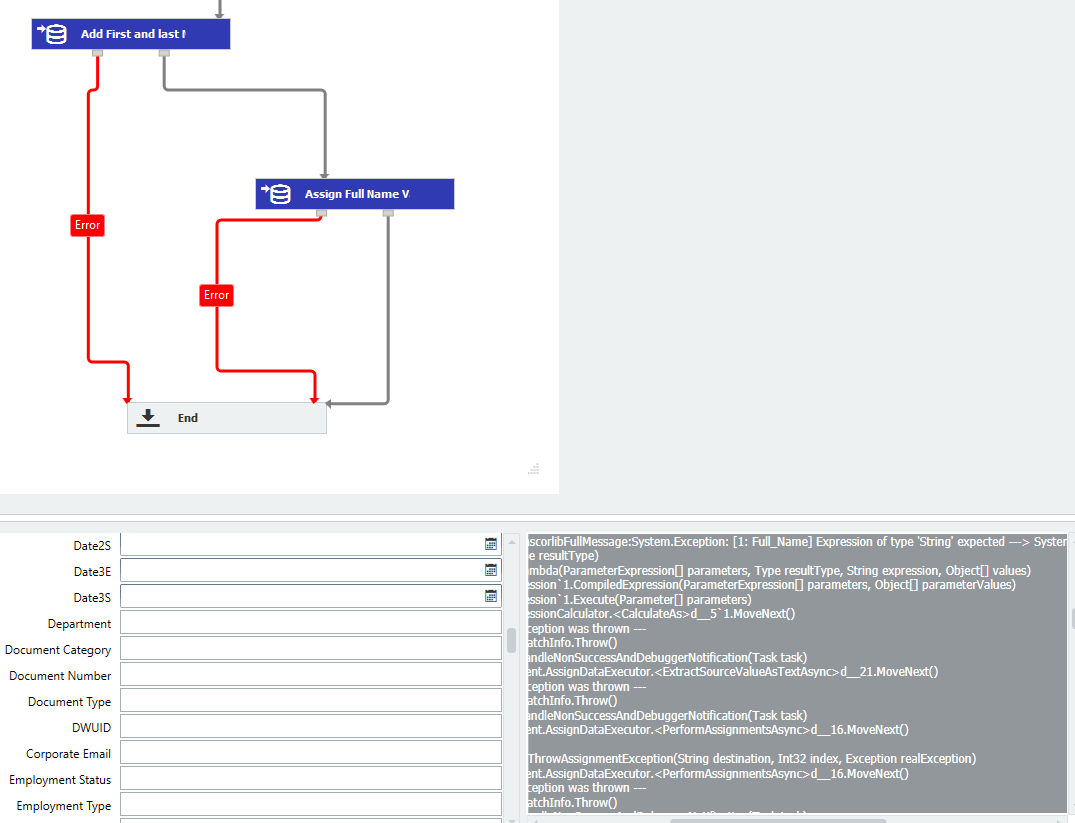1075x823 pixels.
Task: Select the Add First and last node title
Action: click(133, 34)
